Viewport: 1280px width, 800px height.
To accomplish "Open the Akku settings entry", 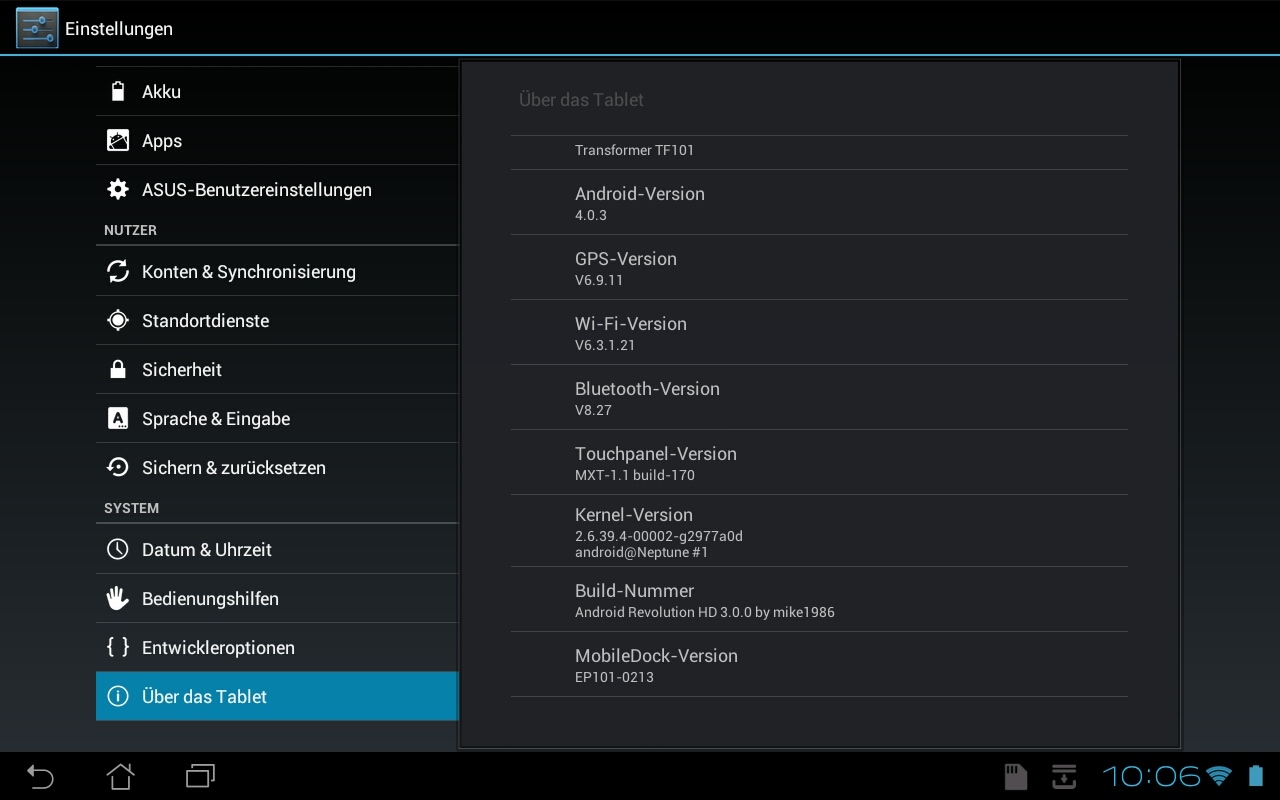I will 277,91.
